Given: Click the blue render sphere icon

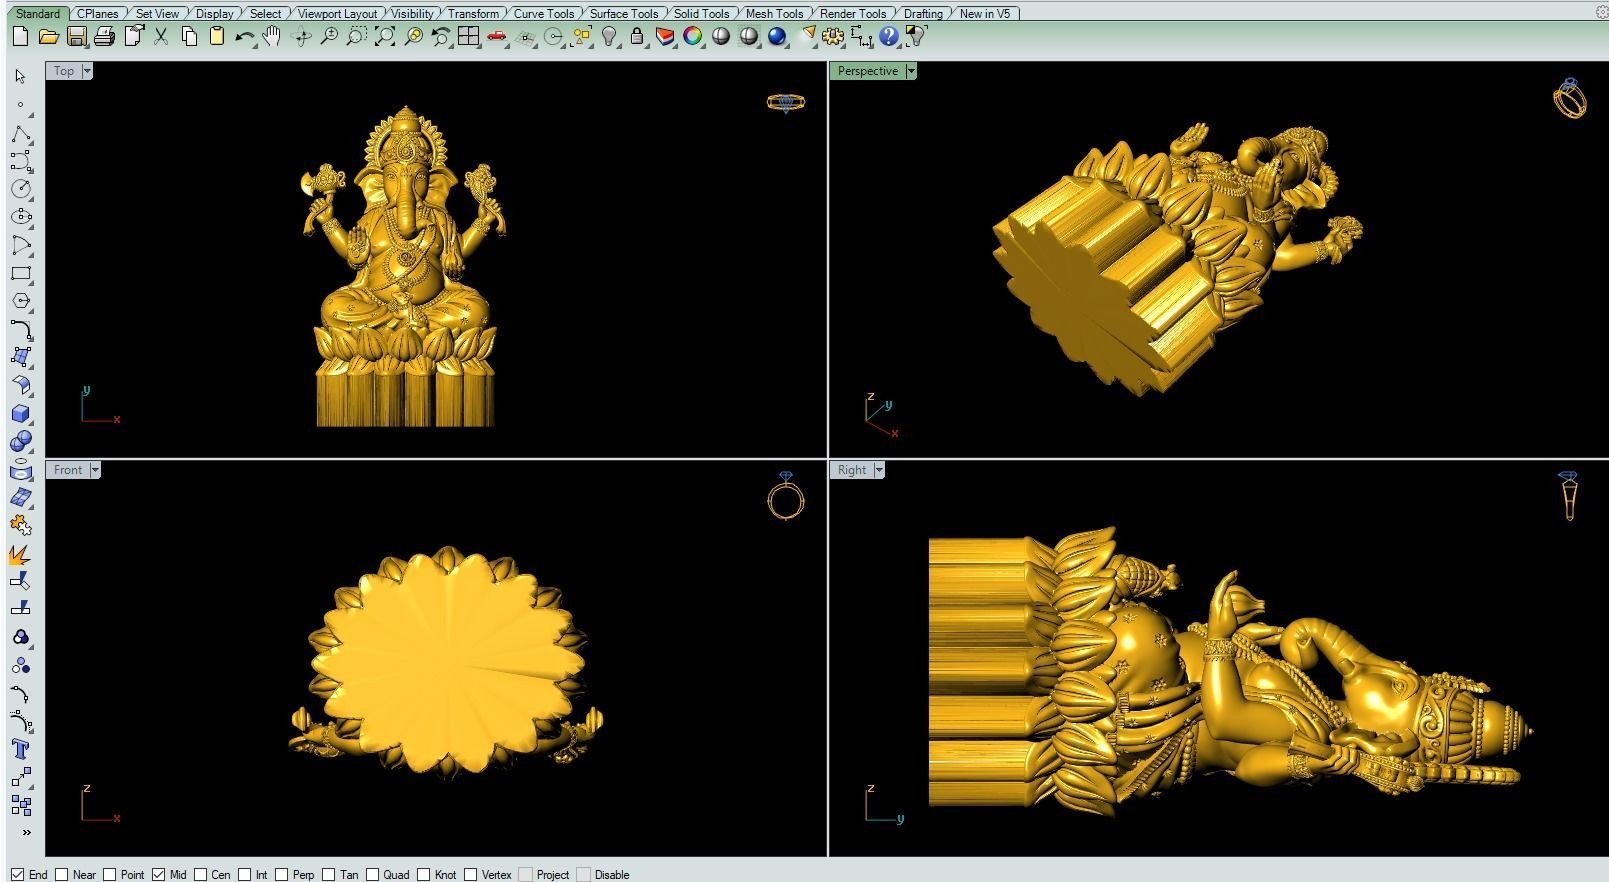Looking at the screenshot, I should tap(777, 36).
